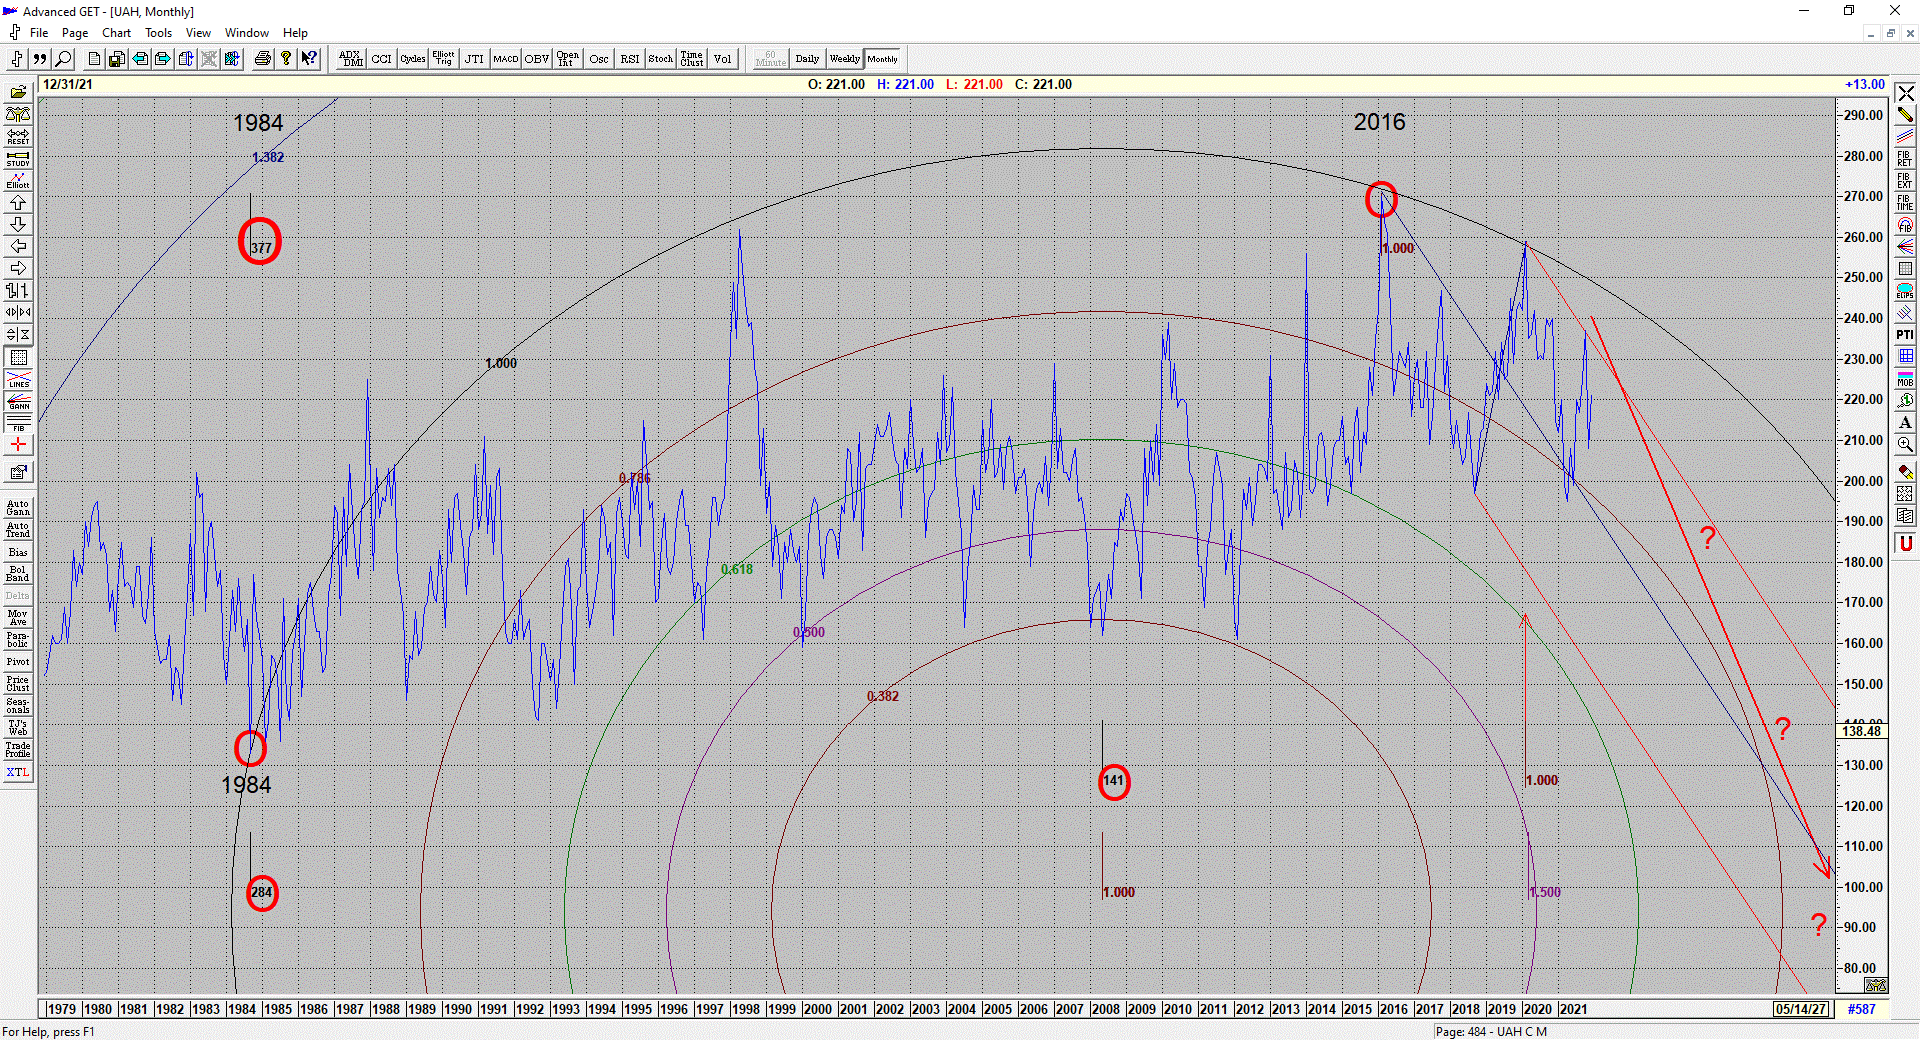Click the Pivot button

[x=18, y=662]
